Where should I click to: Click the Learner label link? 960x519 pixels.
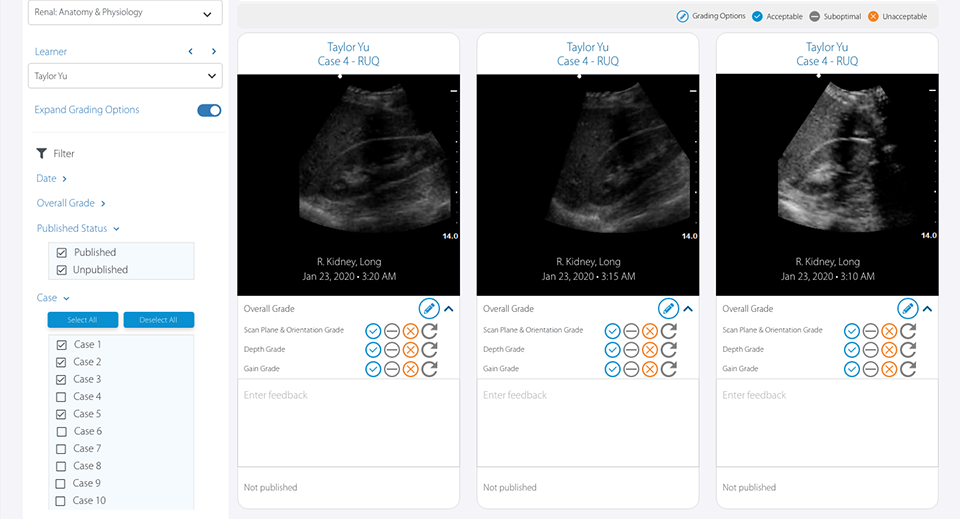(x=50, y=51)
